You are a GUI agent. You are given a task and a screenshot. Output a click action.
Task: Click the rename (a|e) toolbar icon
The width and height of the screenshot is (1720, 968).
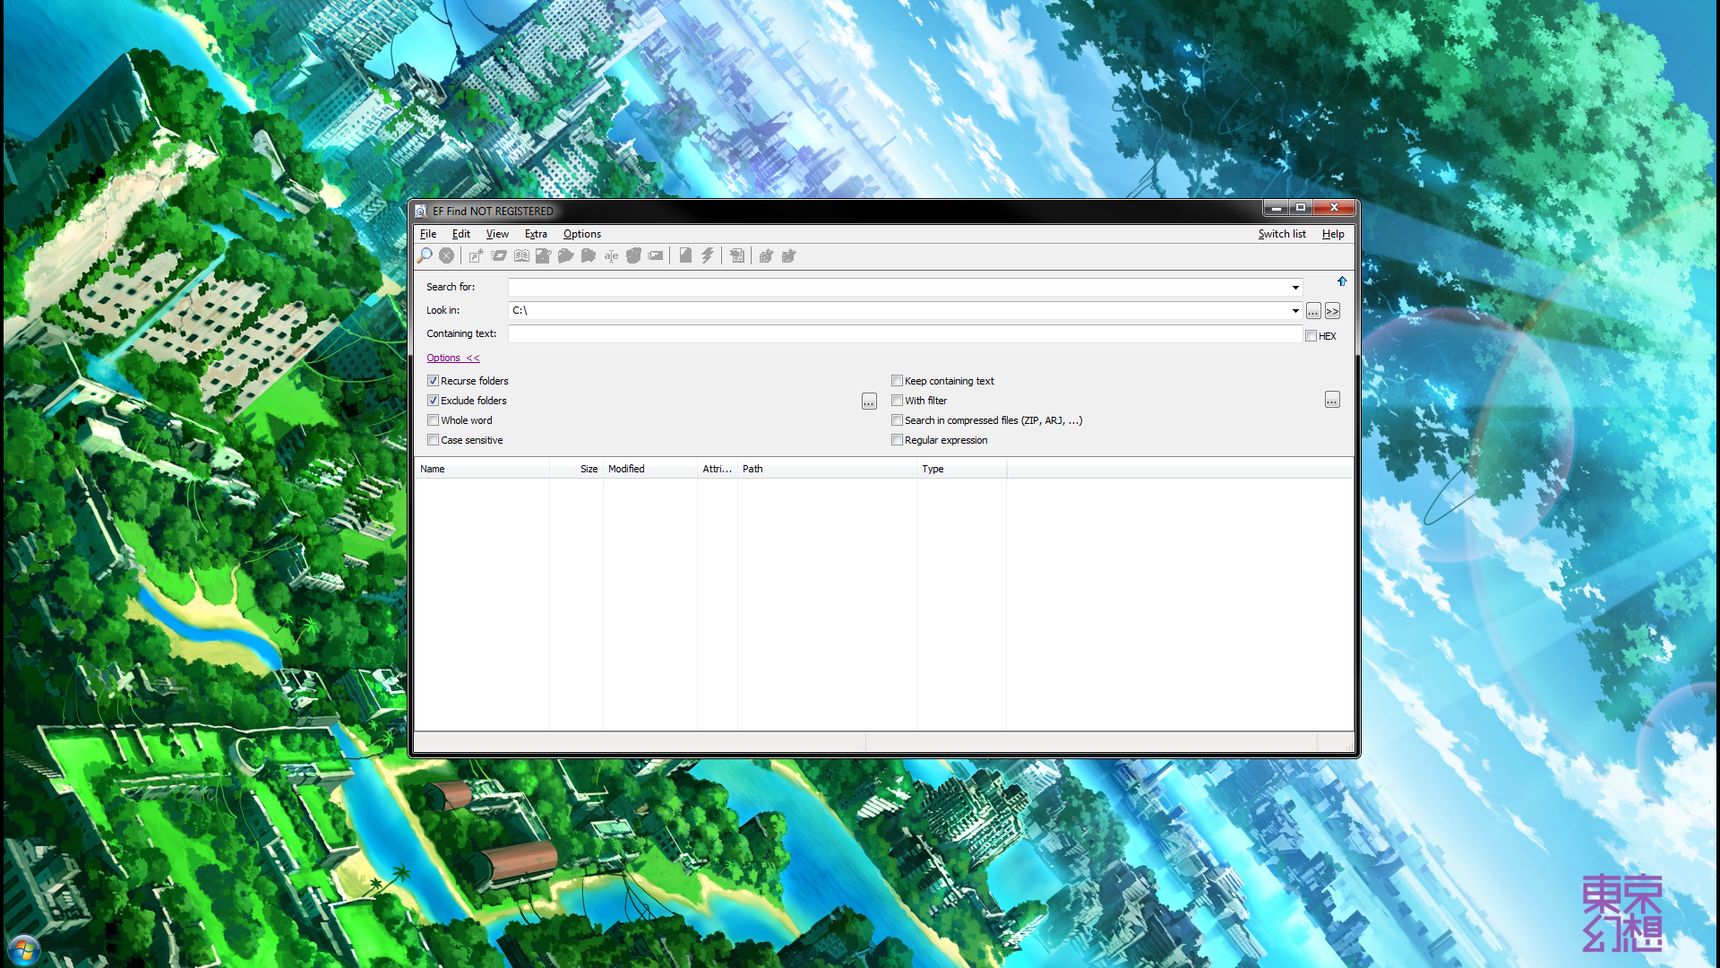click(611, 256)
